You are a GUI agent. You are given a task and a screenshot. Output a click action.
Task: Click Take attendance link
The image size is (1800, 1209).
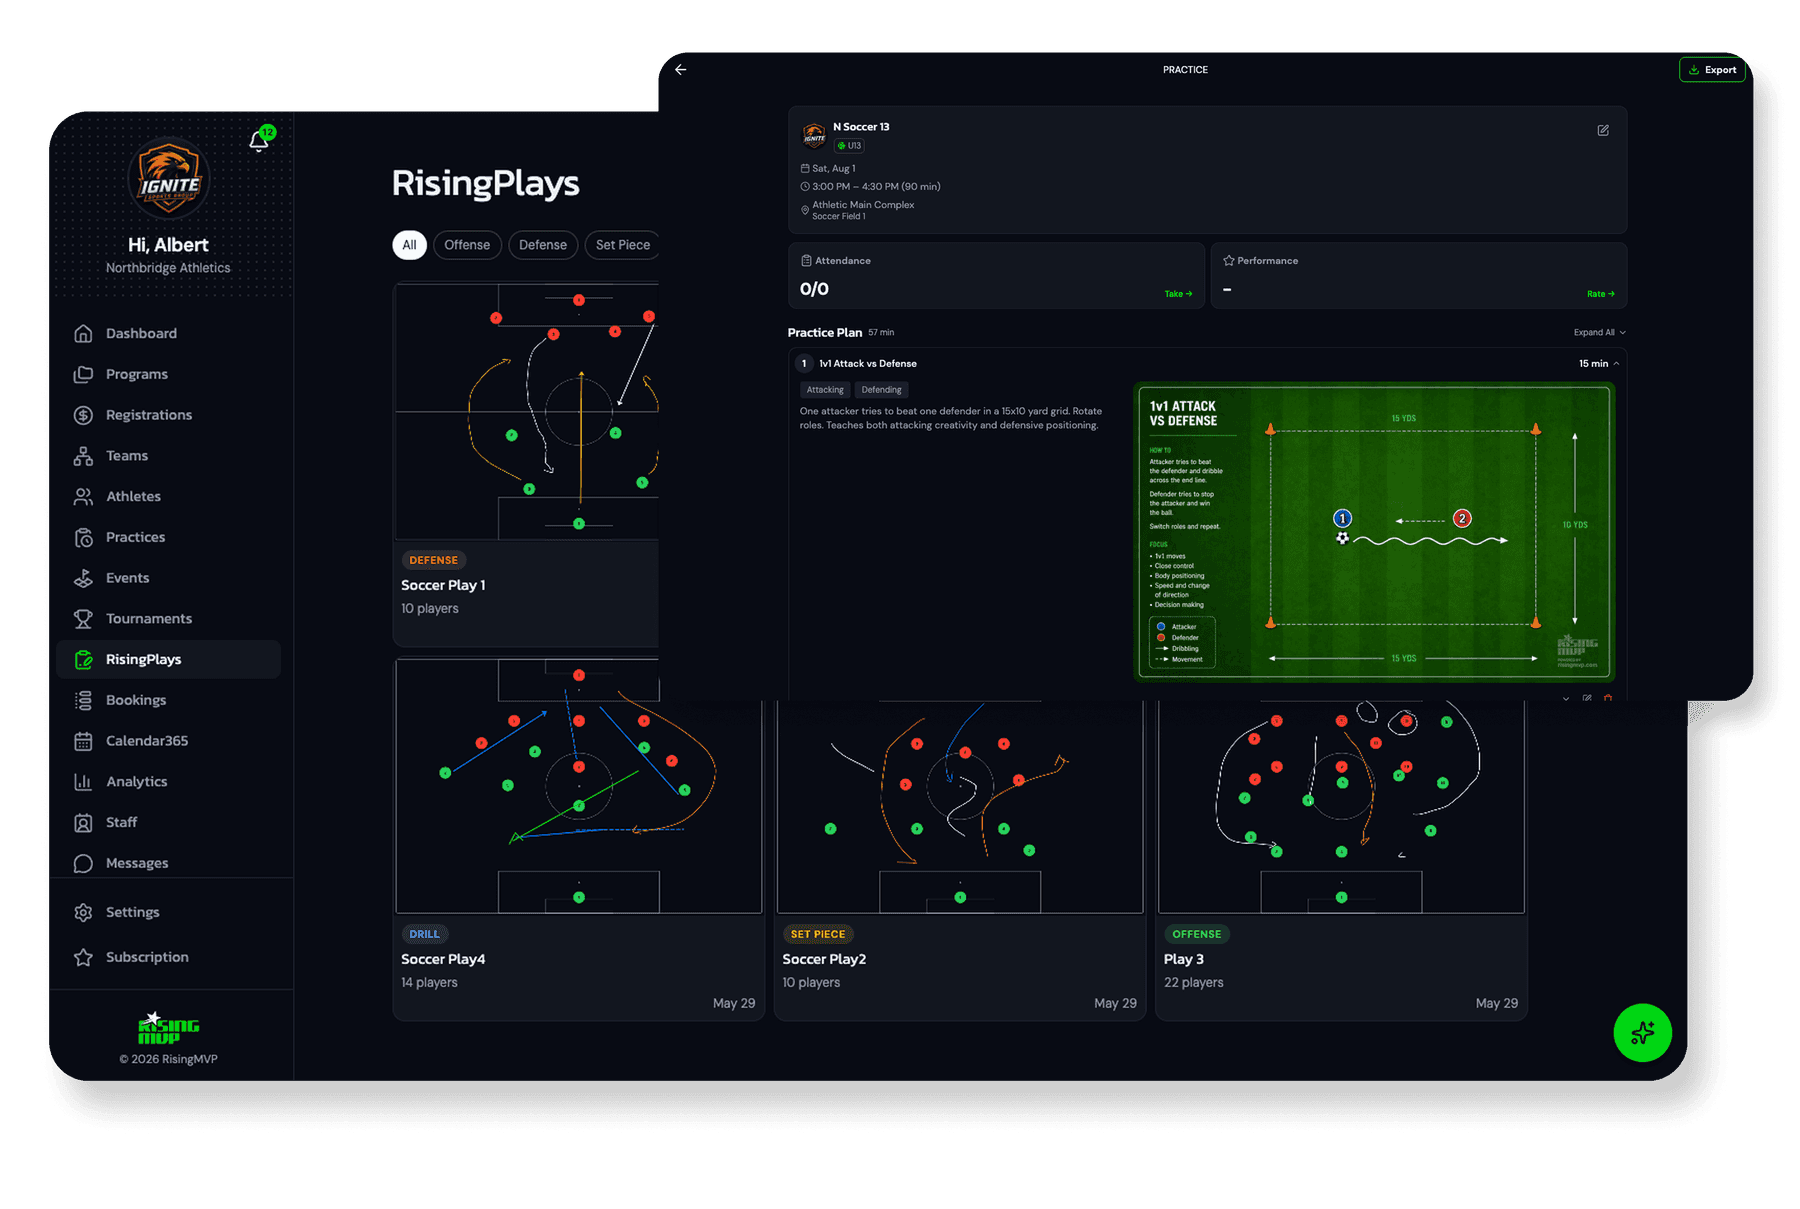(x=1178, y=294)
